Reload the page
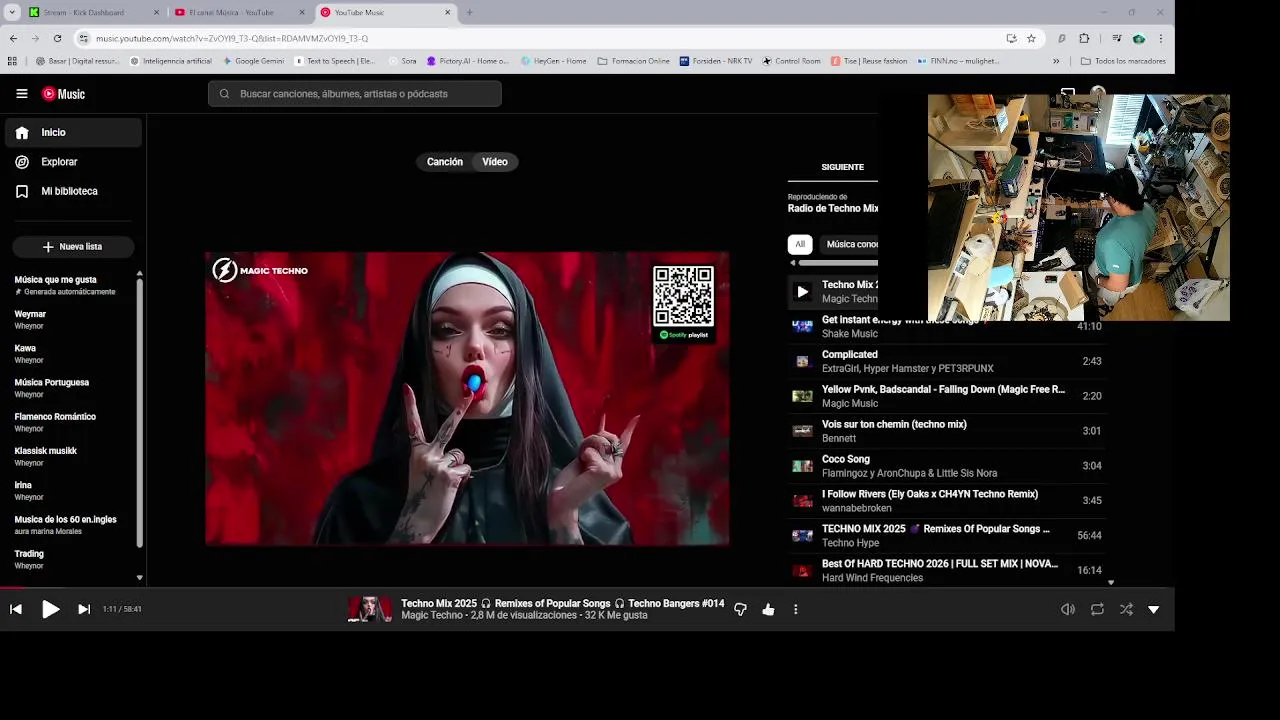The image size is (1280, 720). (57, 38)
